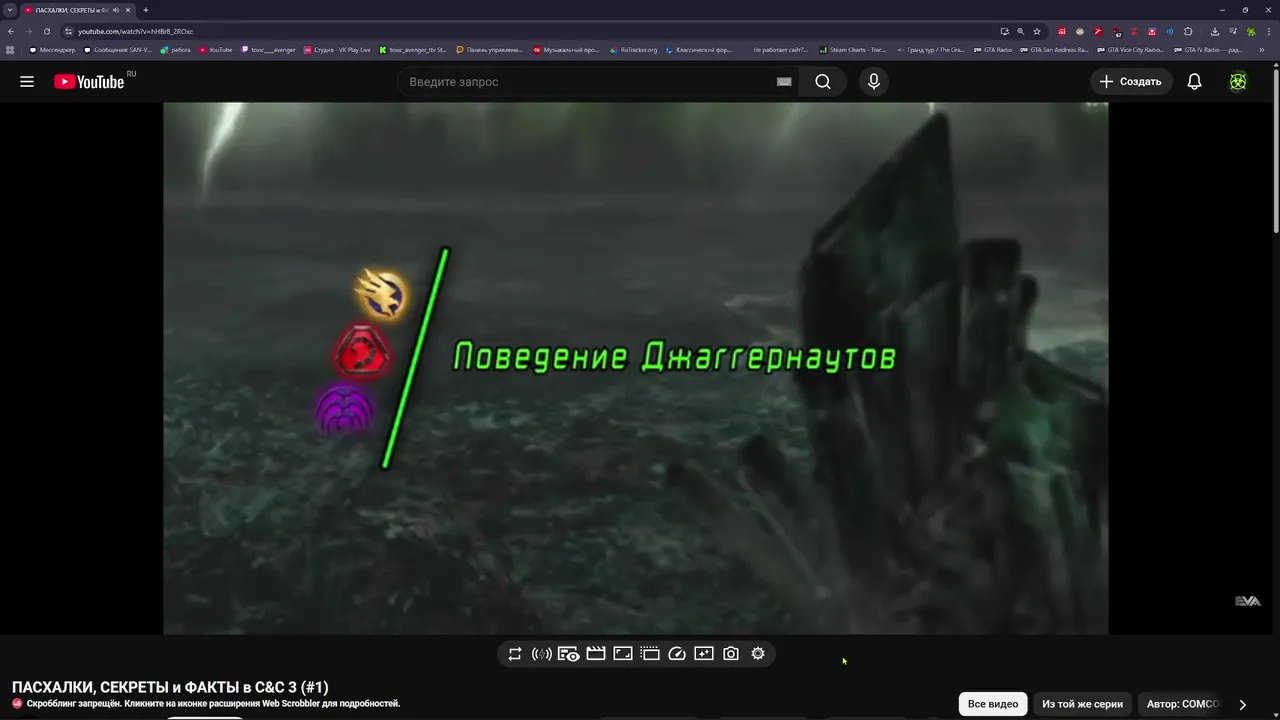Click the first red extension icon in the toolbar

pos(1062,31)
